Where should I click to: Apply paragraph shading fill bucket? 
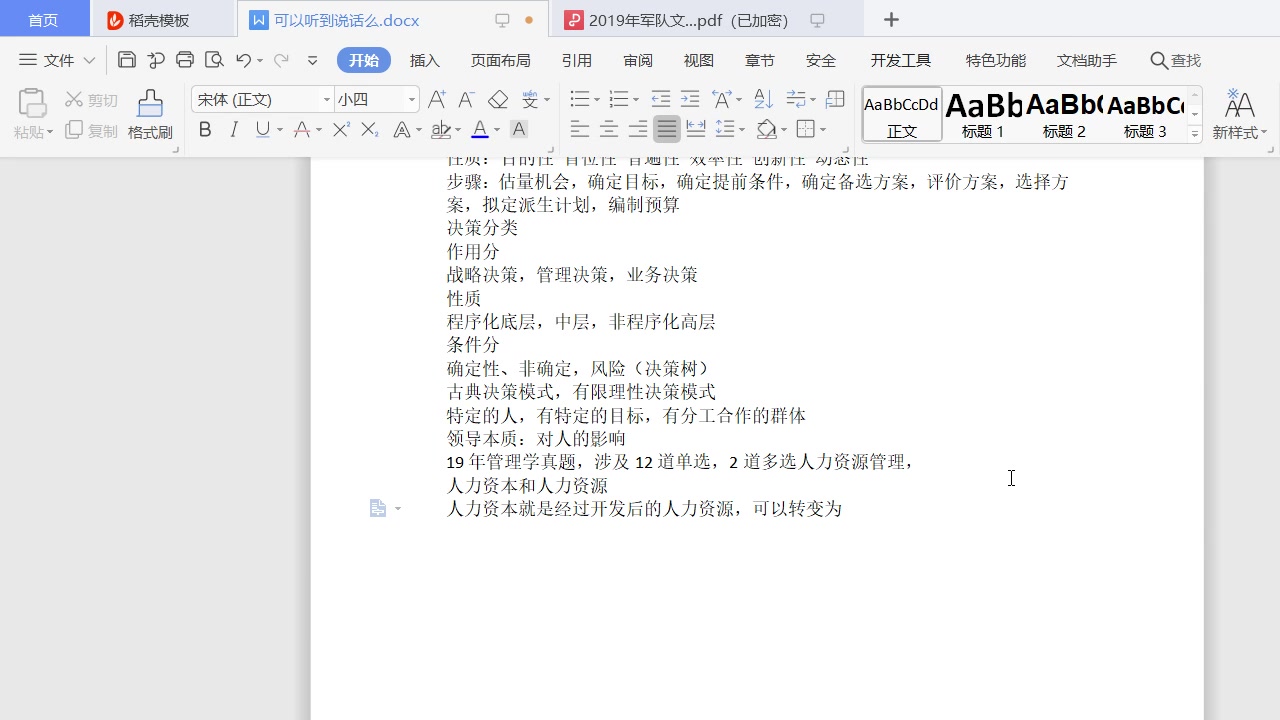[766, 129]
